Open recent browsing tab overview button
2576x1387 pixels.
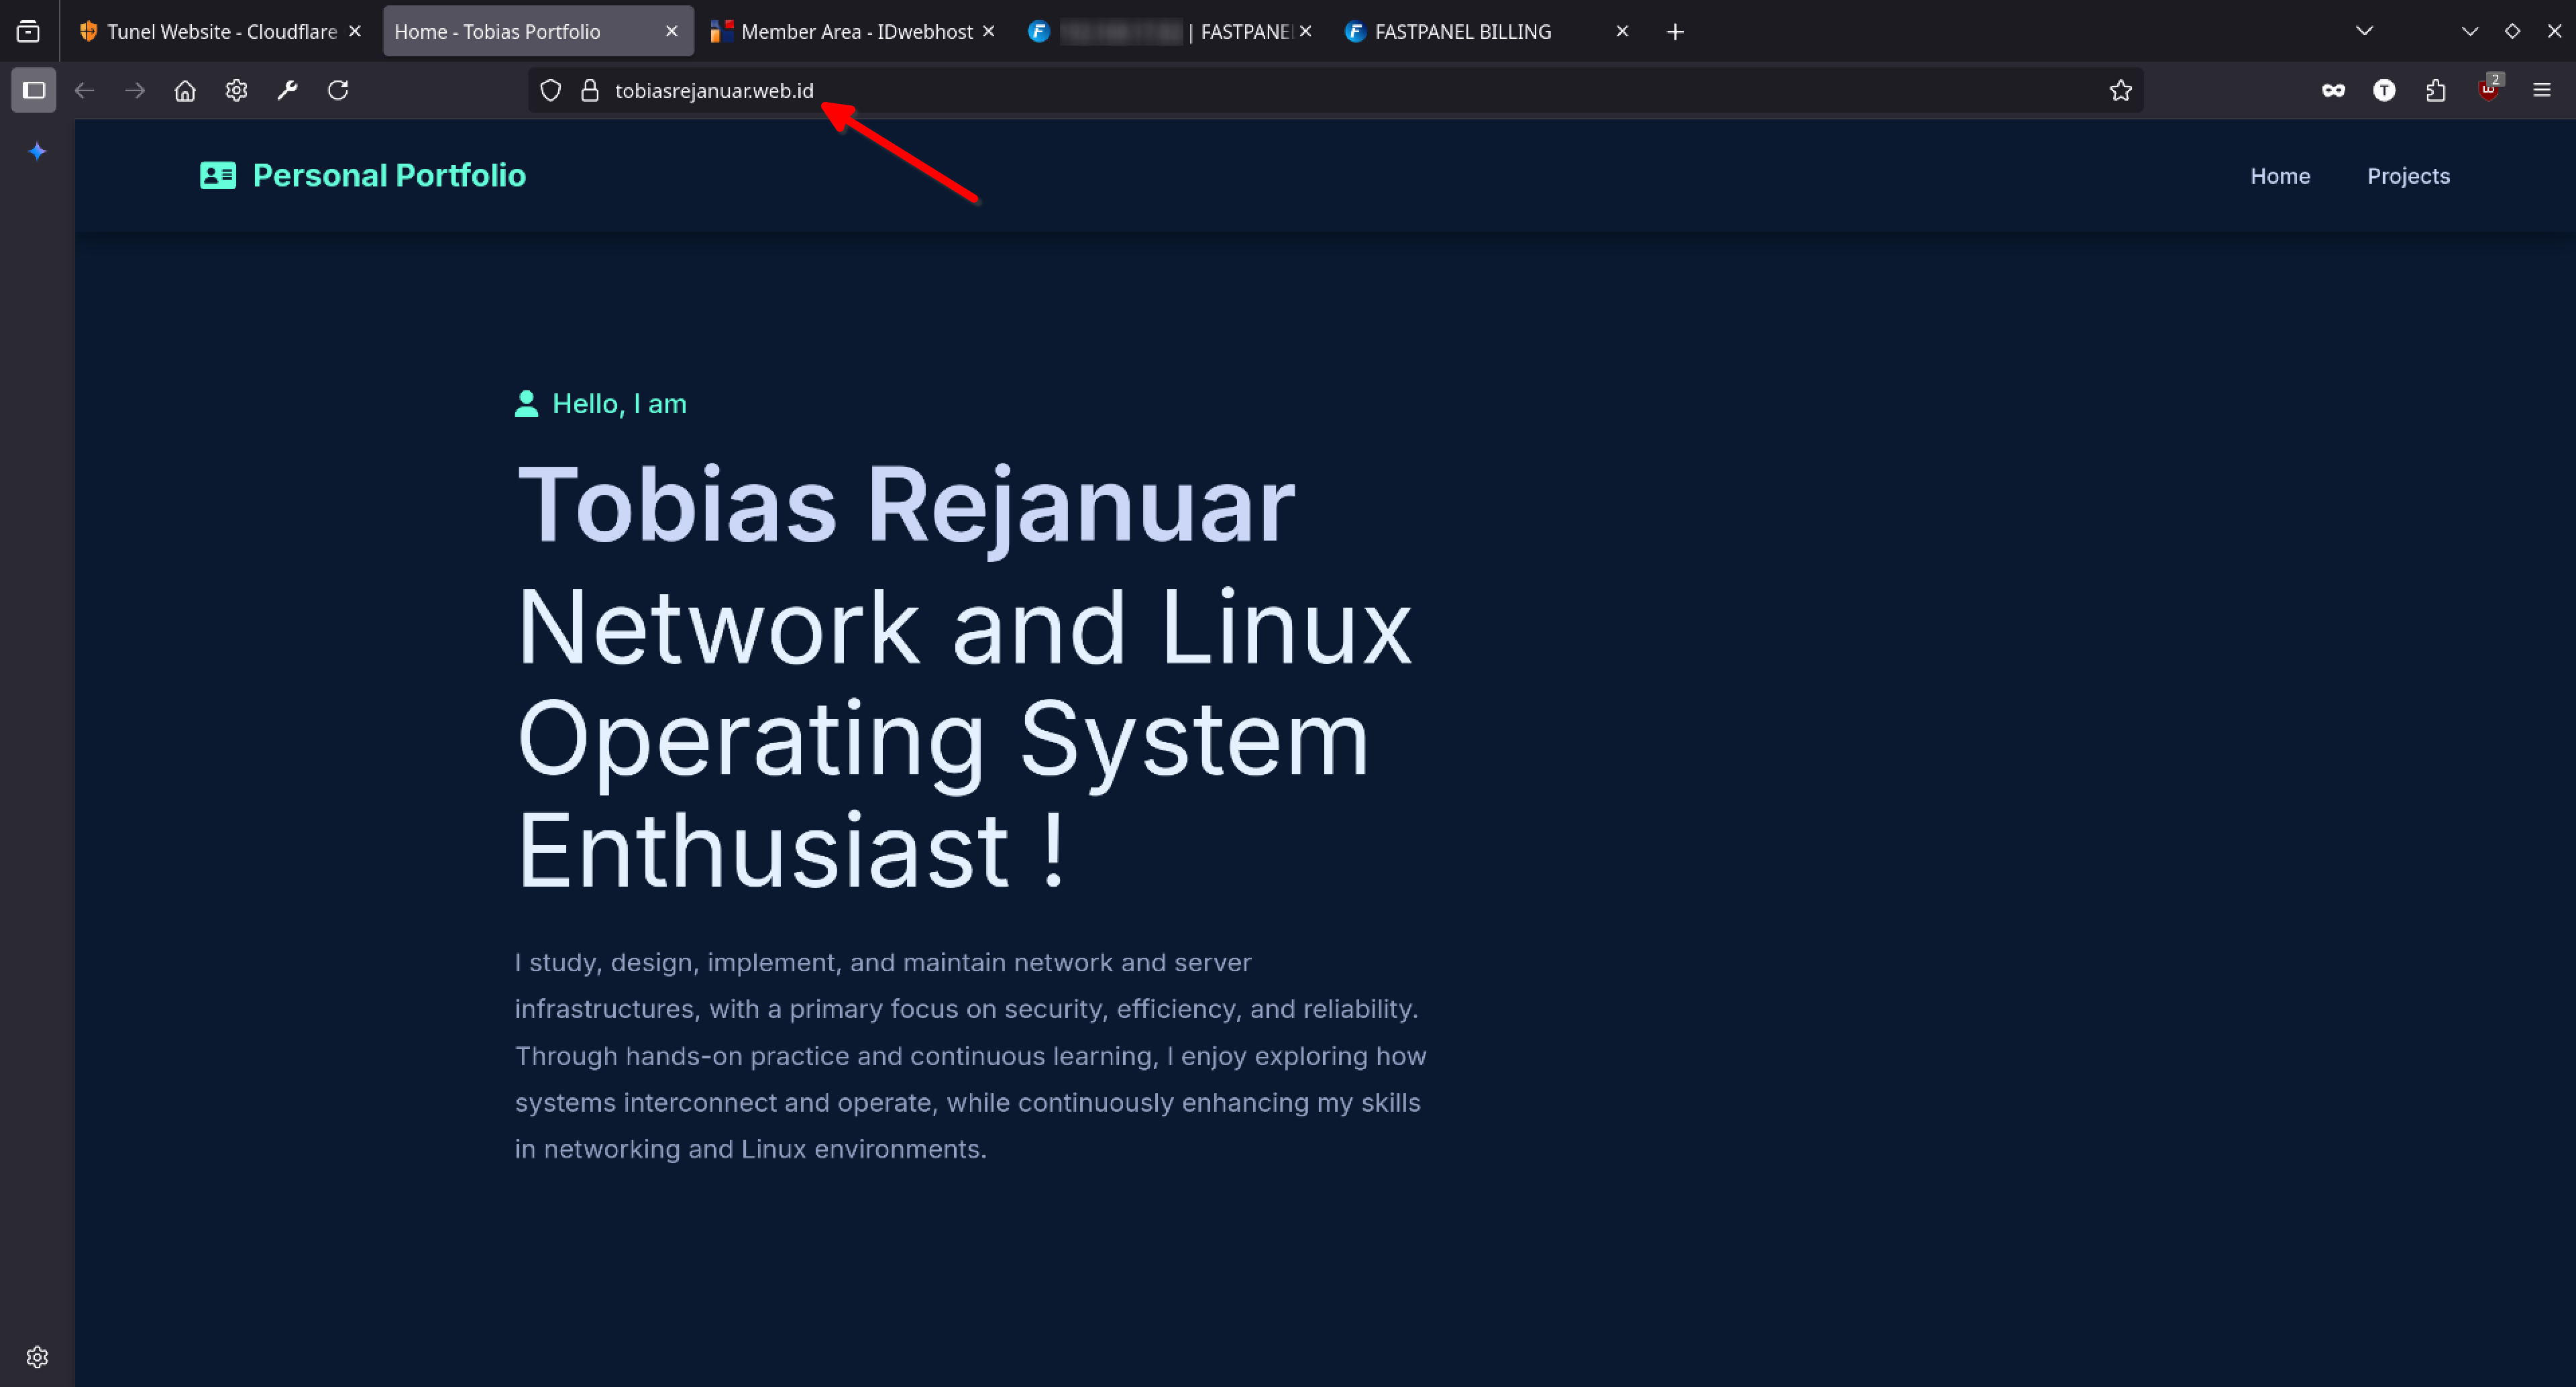tap(29, 31)
